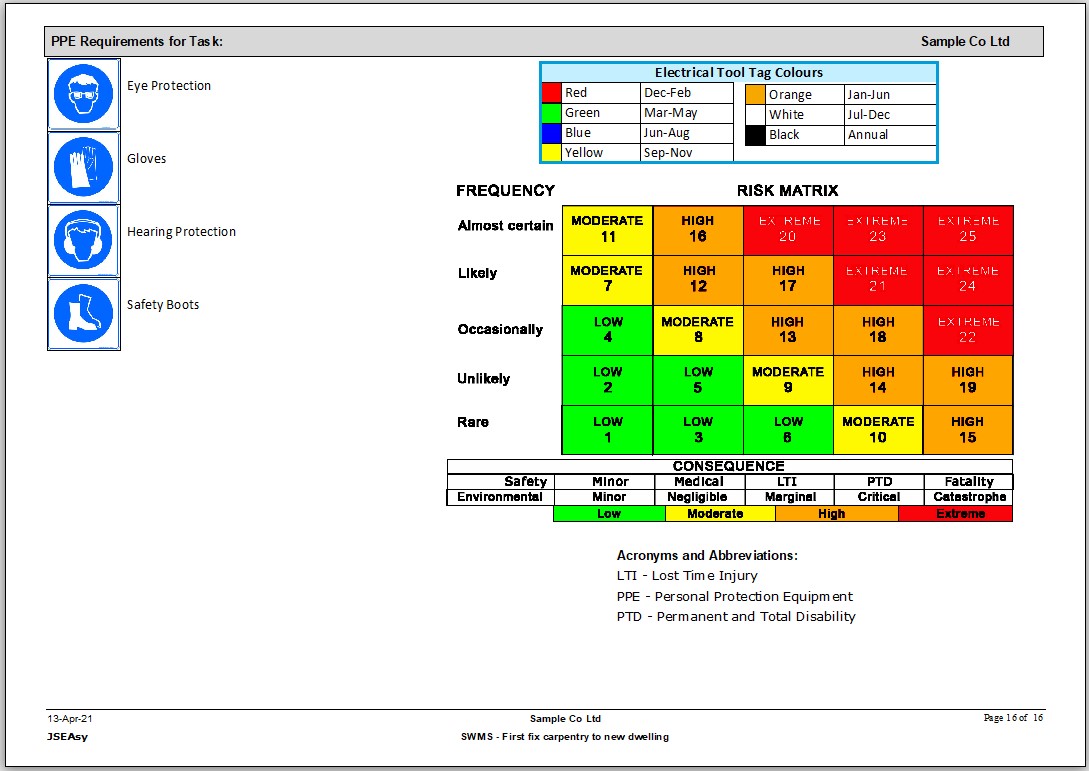Click the EXTREME 25 risk matrix cell
Image resolution: width=1089 pixels, height=771 pixels.
[967, 230]
